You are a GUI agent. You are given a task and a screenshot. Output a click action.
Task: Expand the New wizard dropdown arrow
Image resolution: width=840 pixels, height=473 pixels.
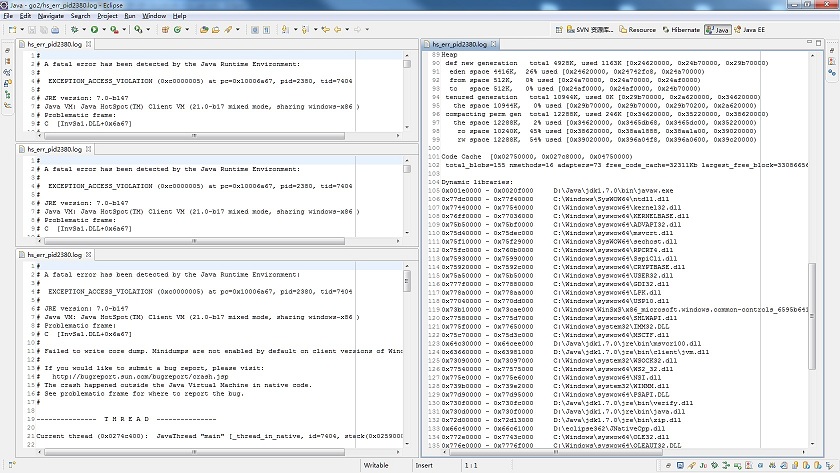coord(24,30)
